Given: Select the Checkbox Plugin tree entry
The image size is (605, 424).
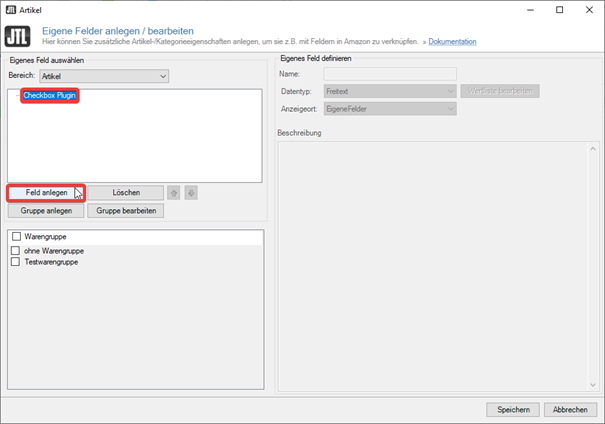Looking at the screenshot, I should pyautogui.click(x=49, y=95).
